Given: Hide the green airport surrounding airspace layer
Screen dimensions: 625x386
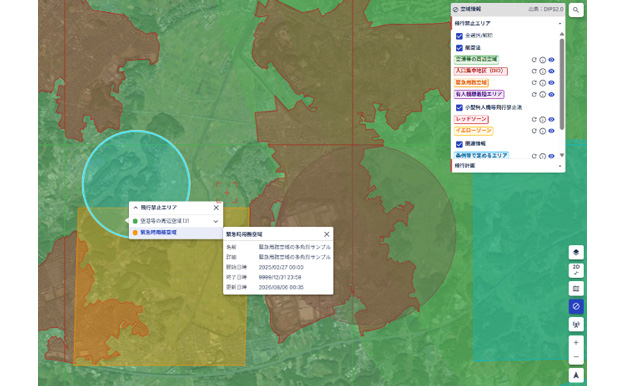Looking at the screenshot, I should pyautogui.click(x=551, y=60).
